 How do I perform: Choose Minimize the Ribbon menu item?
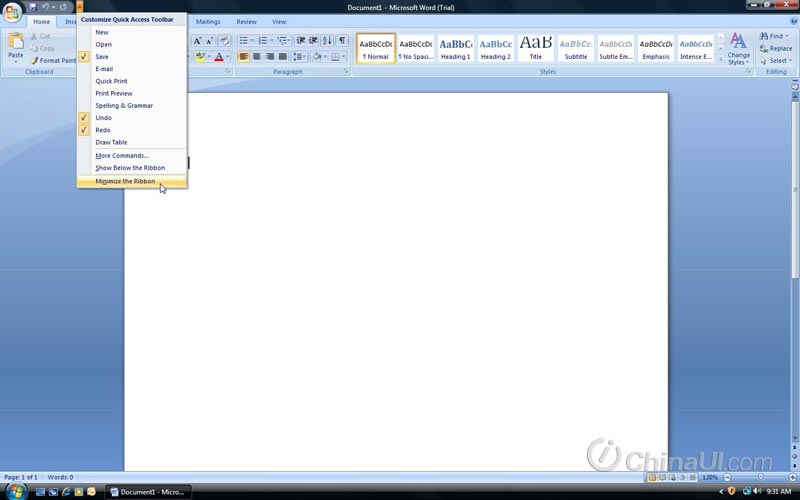125,182
